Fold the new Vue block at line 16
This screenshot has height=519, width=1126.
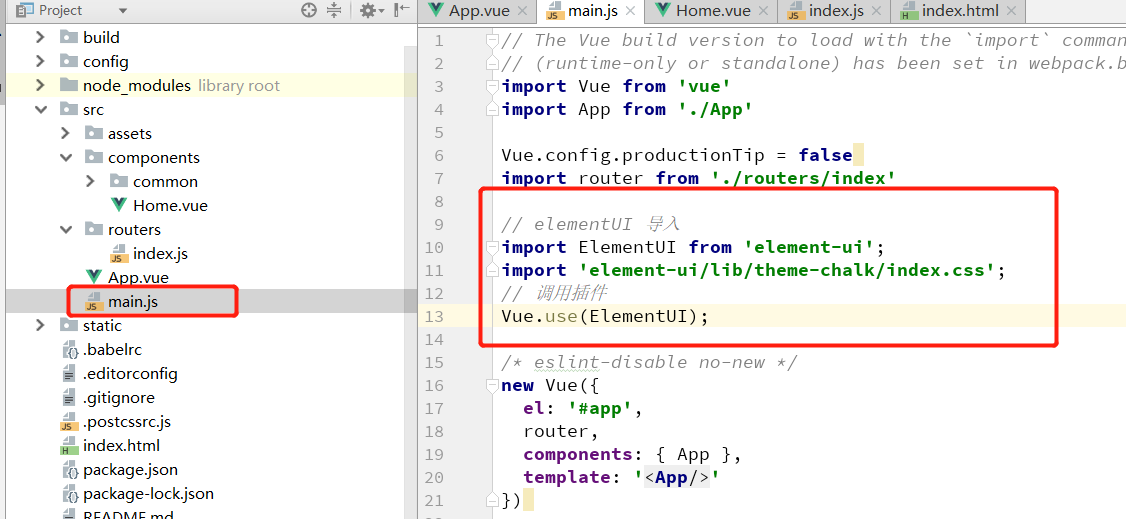pyautogui.click(x=492, y=385)
